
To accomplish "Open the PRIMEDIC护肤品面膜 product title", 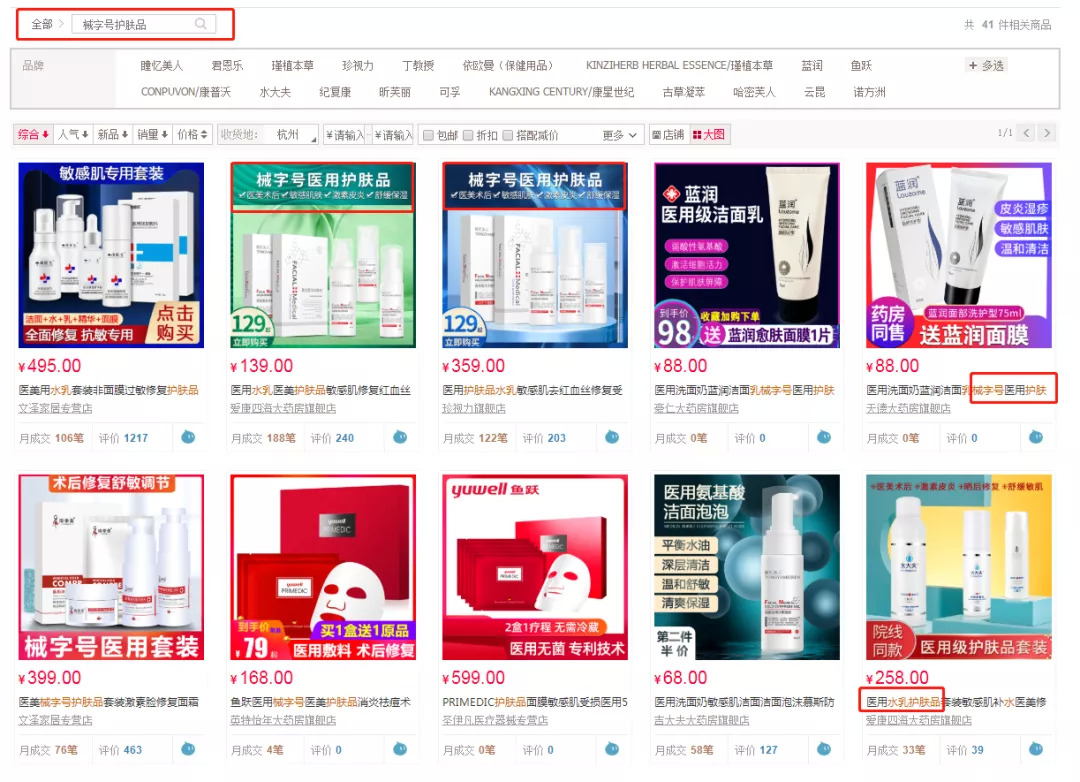I will pyautogui.click(x=534, y=702).
